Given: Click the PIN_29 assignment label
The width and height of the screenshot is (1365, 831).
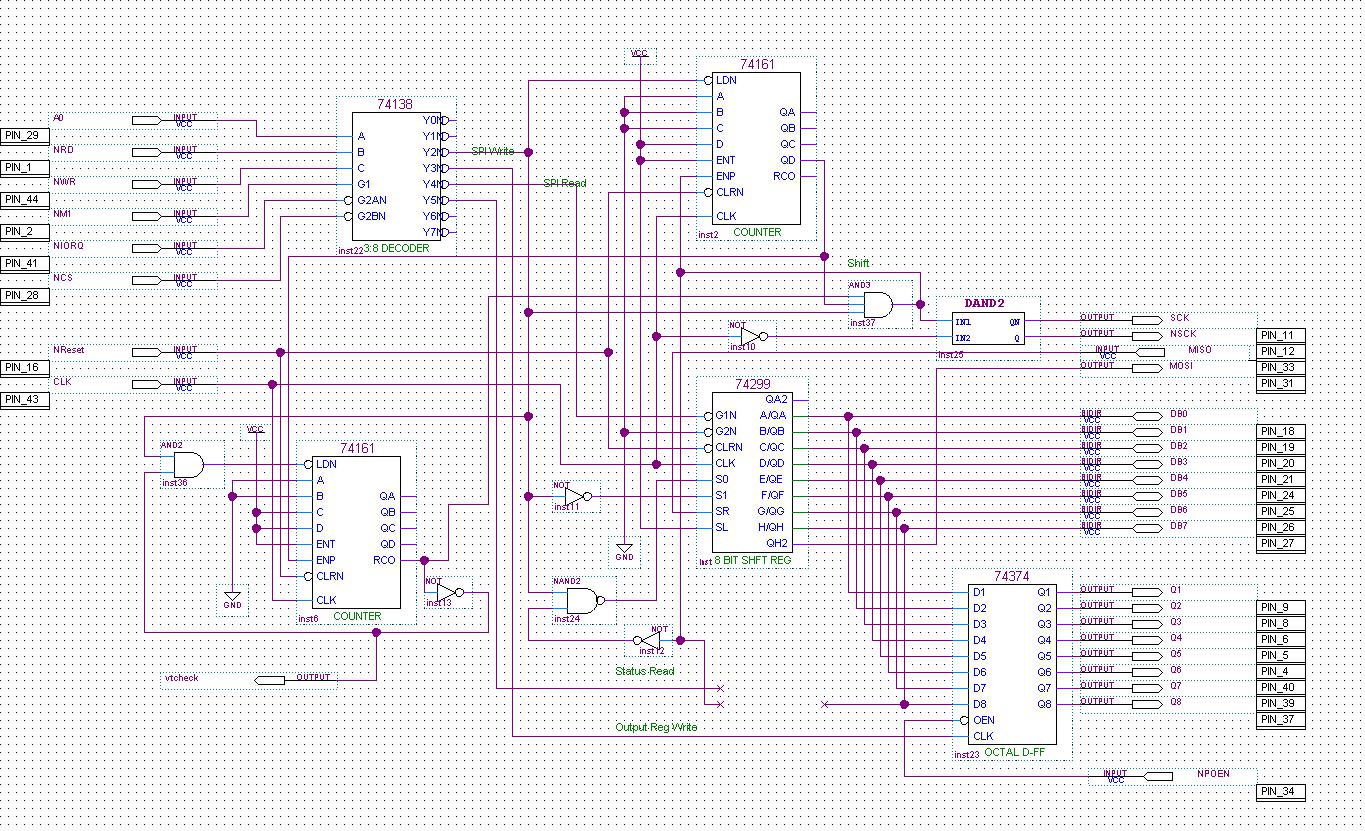Looking at the screenshot, I should pyautogui.click(x=24, y=135).
